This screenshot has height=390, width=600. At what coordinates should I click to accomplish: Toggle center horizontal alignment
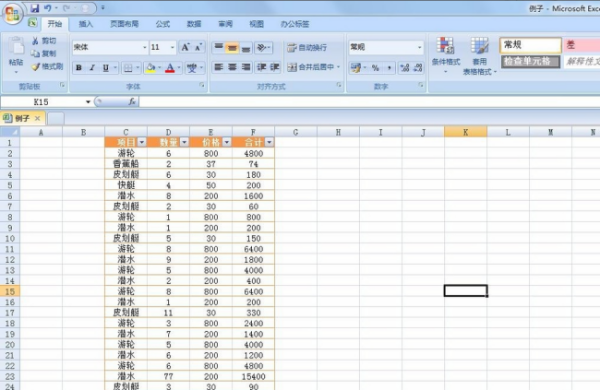(x=232, y=67)
